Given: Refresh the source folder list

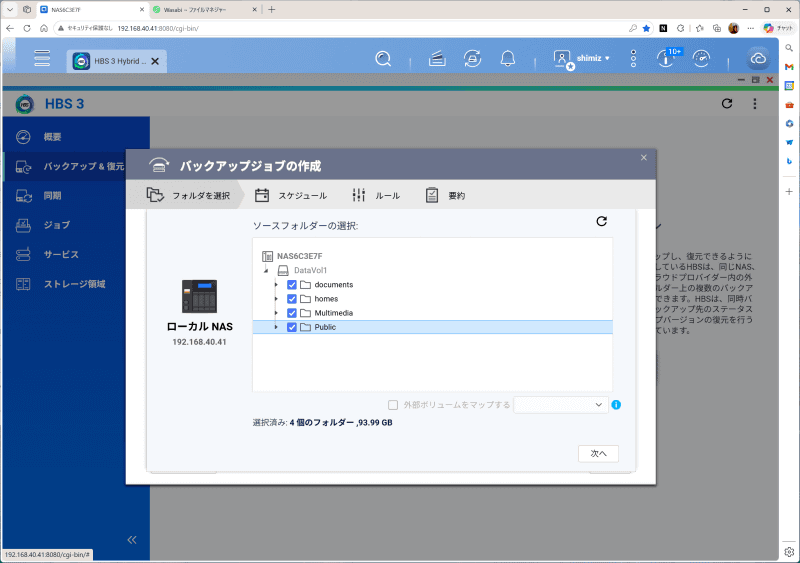Looking at the screenshot, I should coord(602,221).
